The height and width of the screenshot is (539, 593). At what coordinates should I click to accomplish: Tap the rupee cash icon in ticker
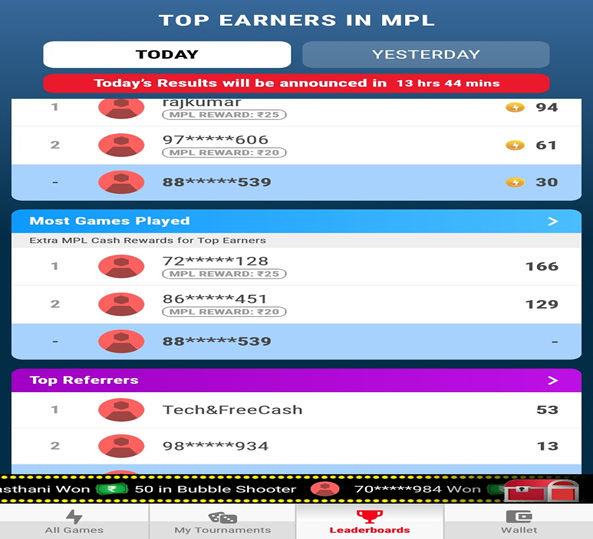112,489
